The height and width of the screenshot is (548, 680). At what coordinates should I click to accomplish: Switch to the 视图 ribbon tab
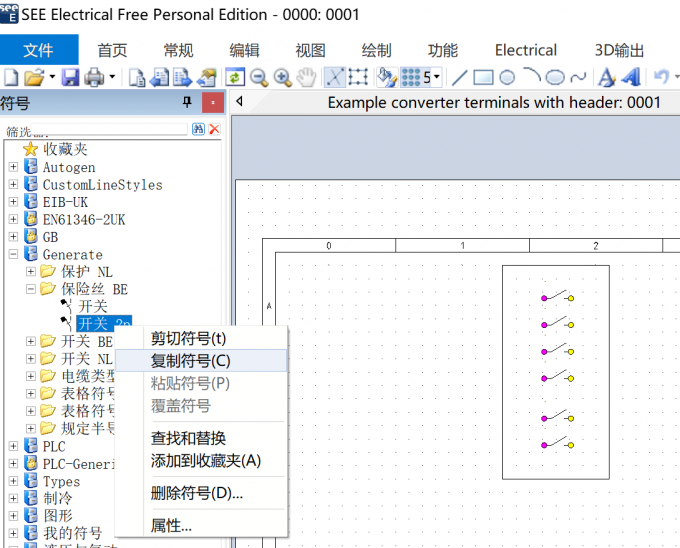tap(311, 50)
